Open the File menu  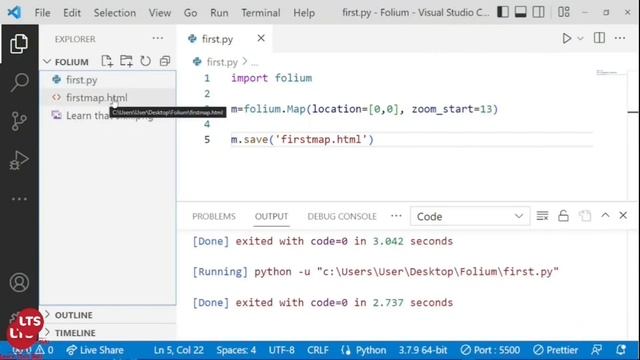tap(42, 13)
